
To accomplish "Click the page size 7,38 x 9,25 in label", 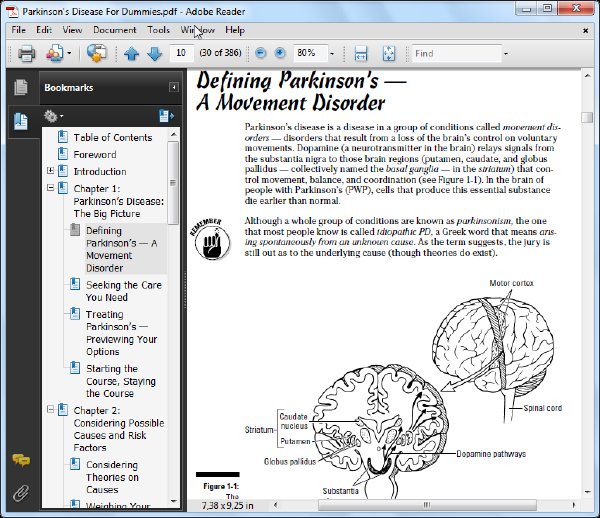I will coord(228,505).
